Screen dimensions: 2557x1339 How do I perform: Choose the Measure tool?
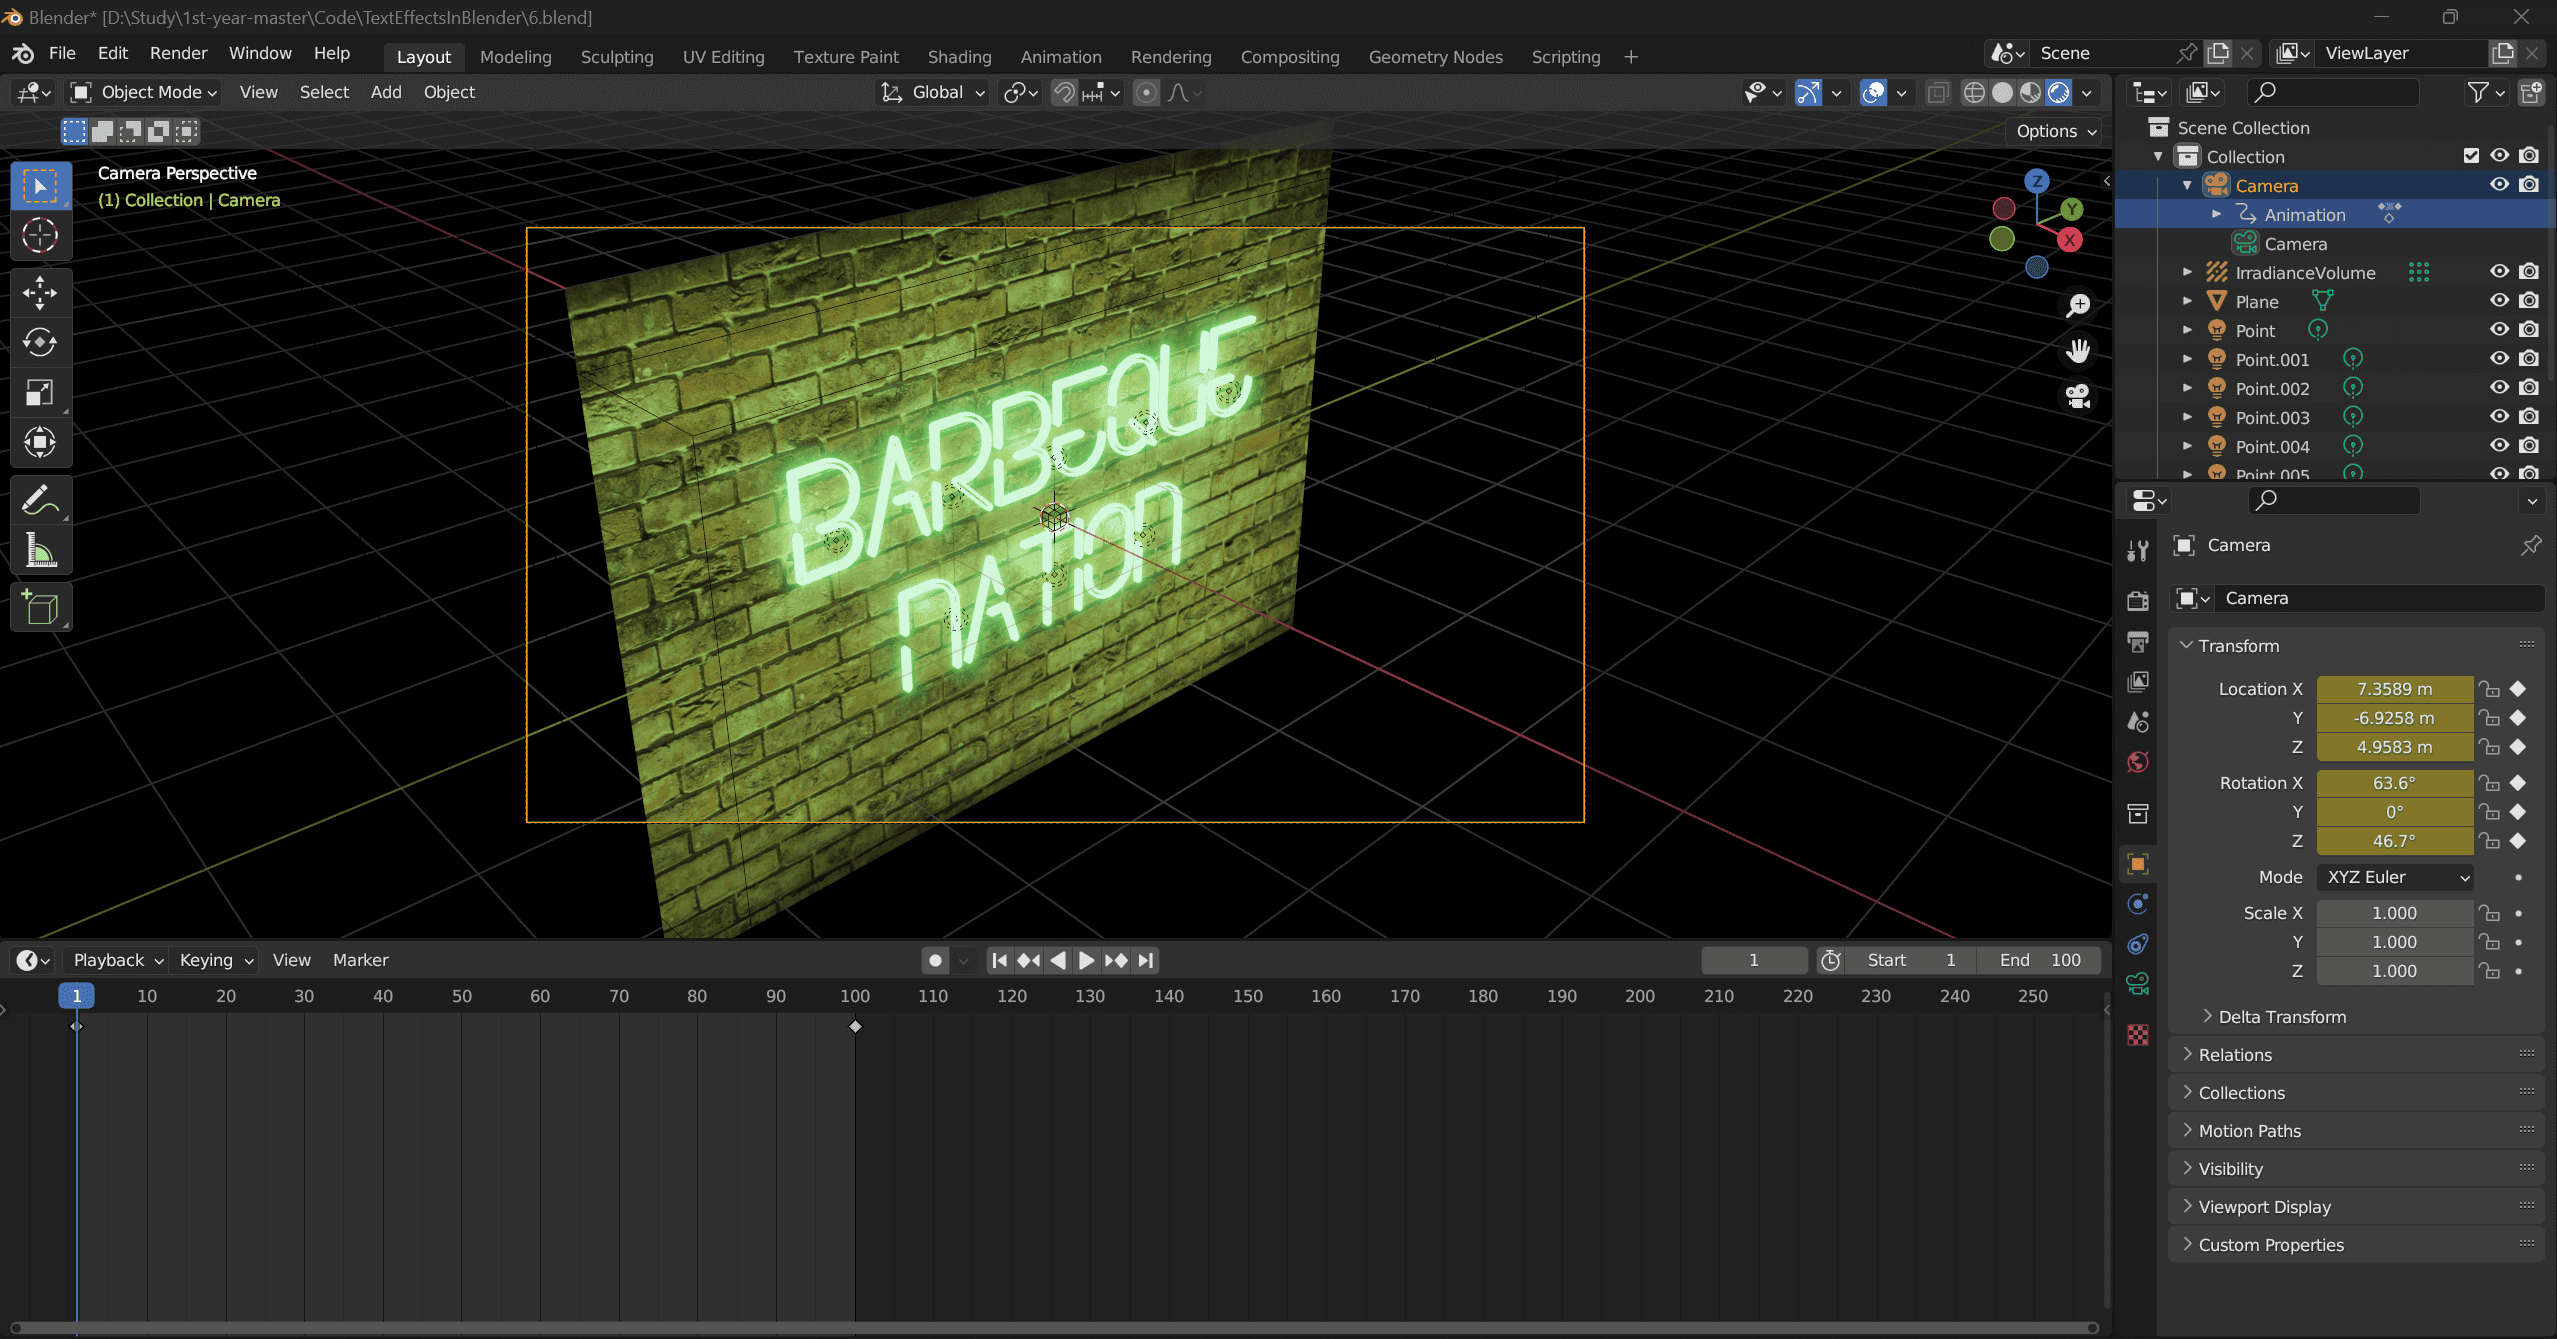(x=40, y=550)
